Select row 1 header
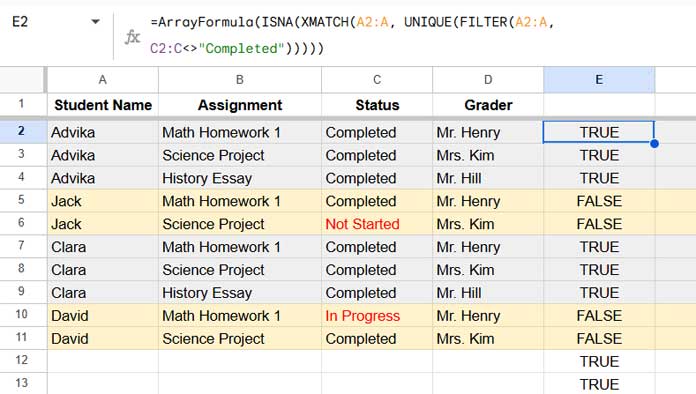Screen dimensions: 696x394 coord(21,105)
